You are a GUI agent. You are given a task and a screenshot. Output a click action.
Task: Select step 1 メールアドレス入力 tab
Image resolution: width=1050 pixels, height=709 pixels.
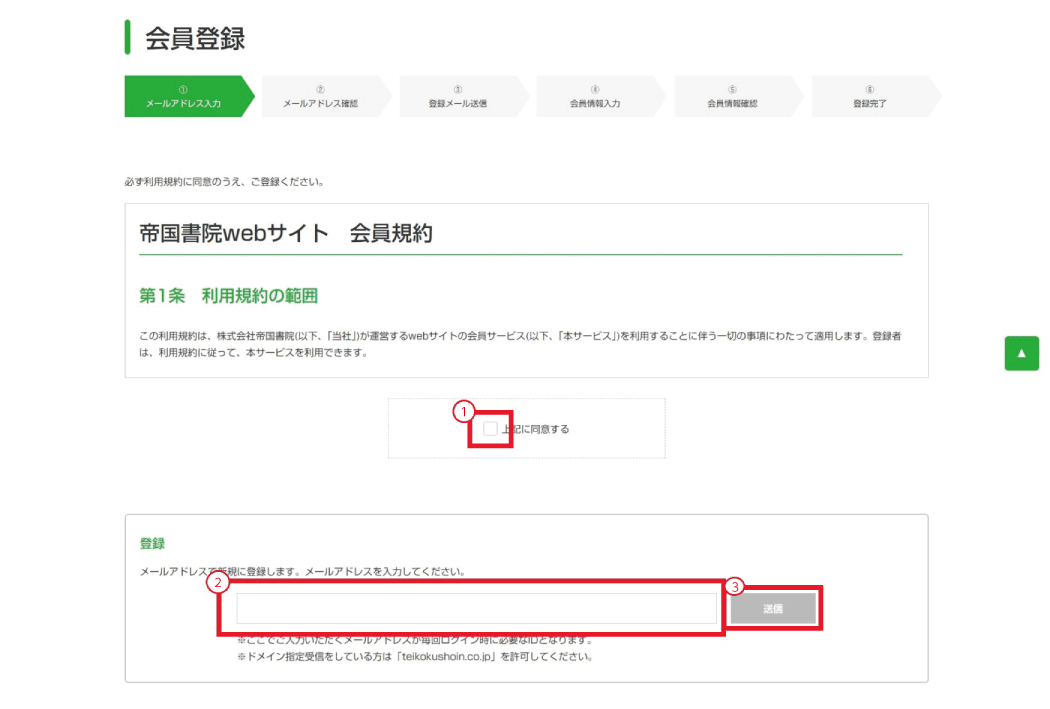coord(190,96)
